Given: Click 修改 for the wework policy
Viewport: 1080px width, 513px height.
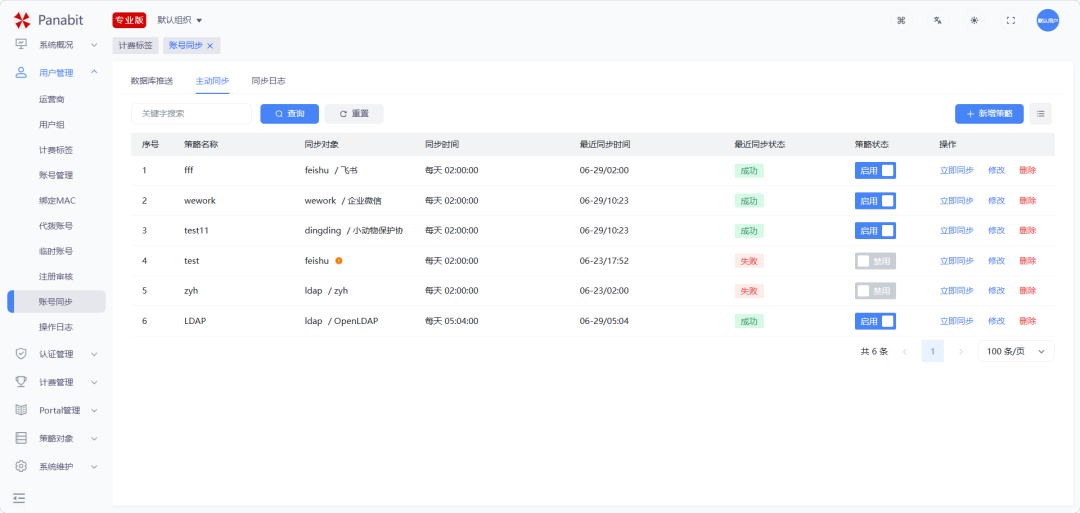Looking at the screenshot, I should 997,200.
